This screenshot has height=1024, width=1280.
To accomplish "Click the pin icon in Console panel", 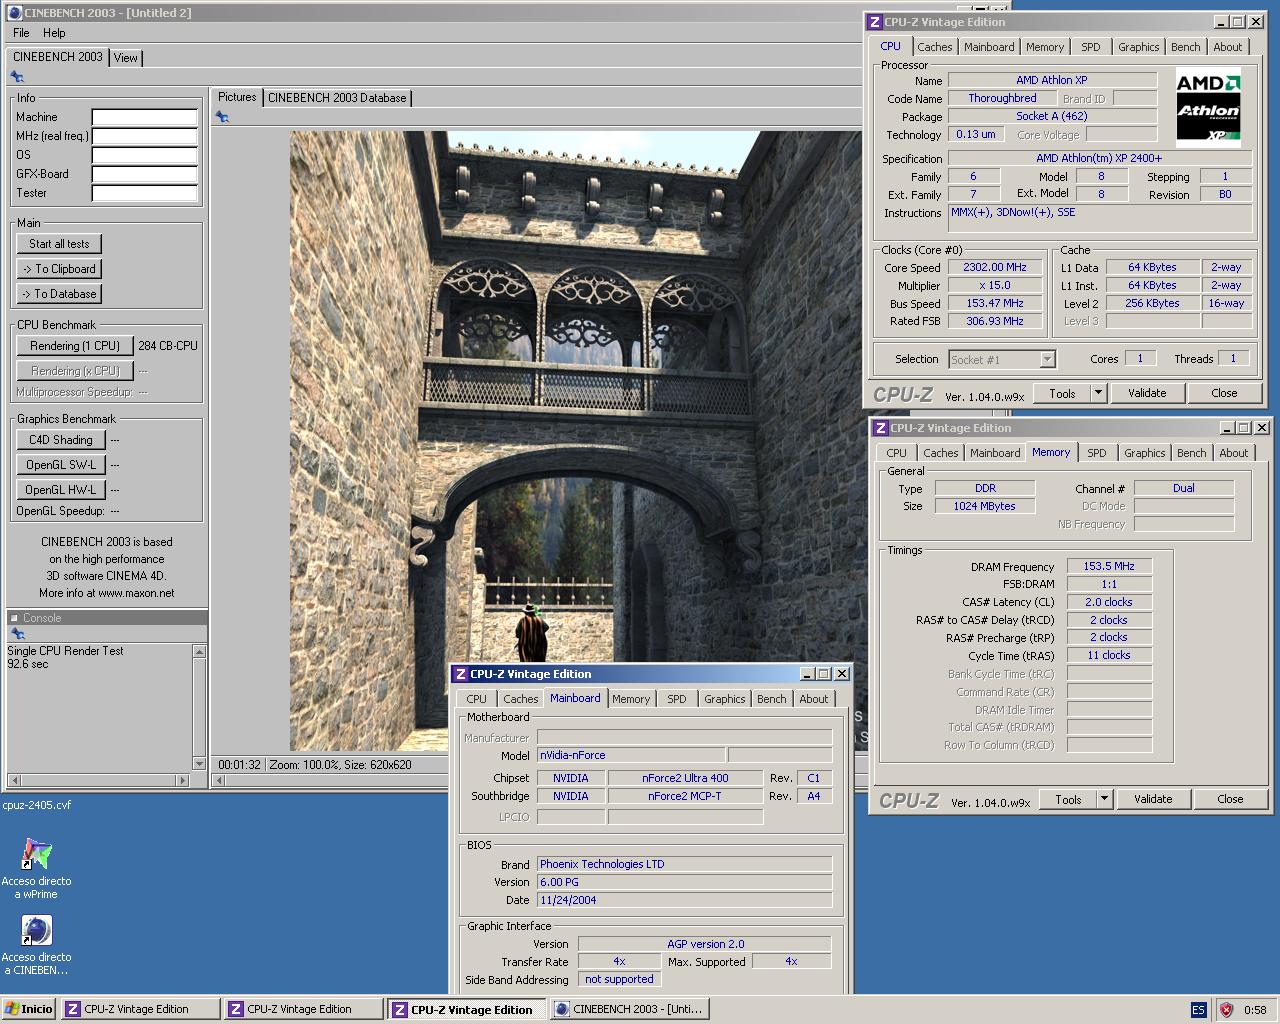I will click(x=17, y=634).
